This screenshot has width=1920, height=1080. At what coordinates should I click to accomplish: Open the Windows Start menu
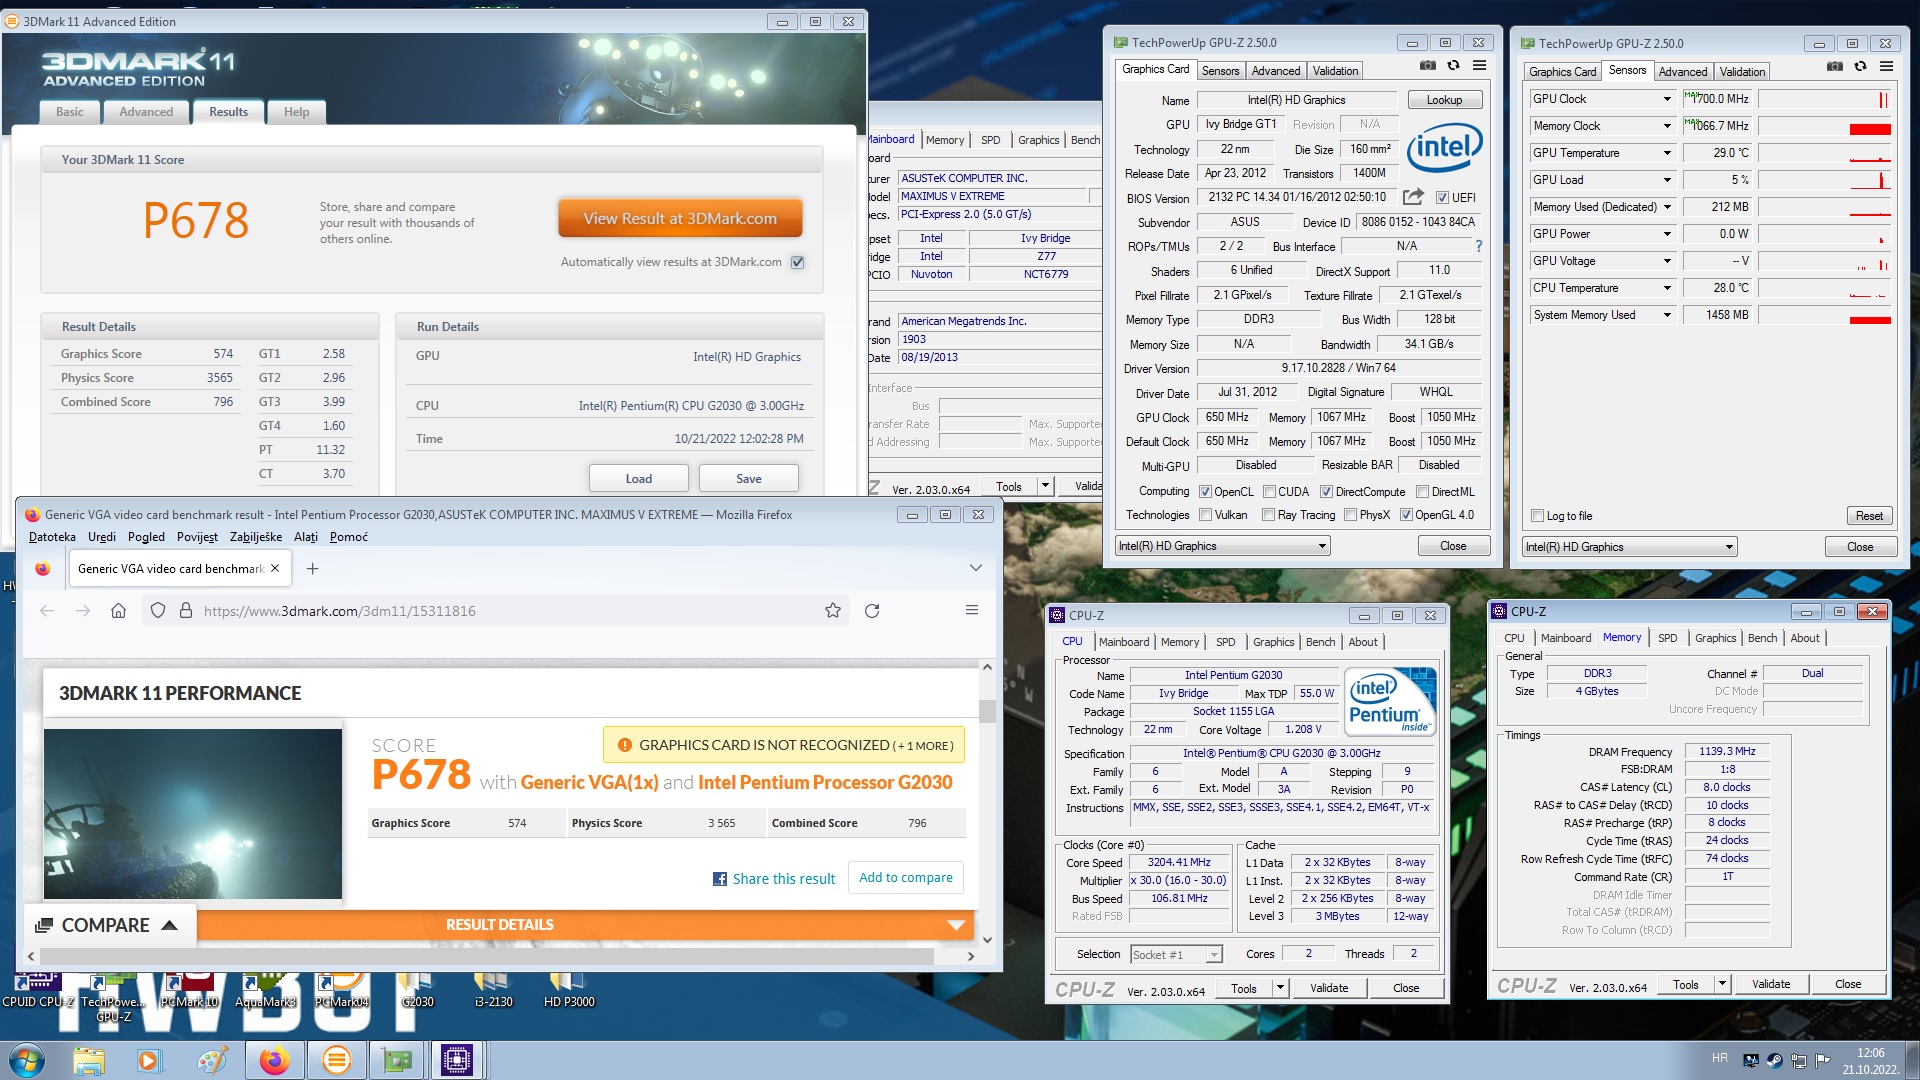pyautogui.click(x=27, y=1060)
